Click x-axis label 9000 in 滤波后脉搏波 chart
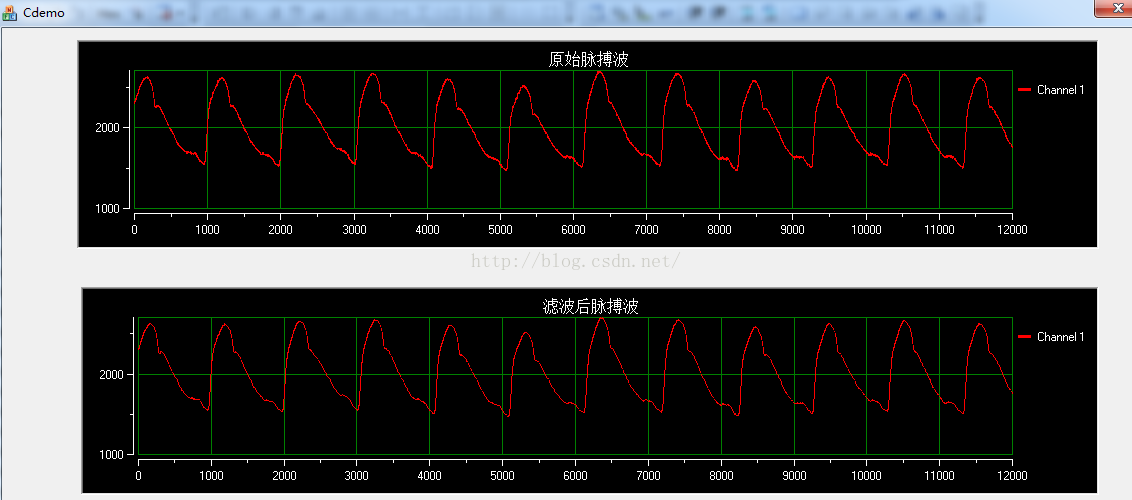Image resolution: width=1132 pixels, height=500 pixels. click(x=794, y=475)
